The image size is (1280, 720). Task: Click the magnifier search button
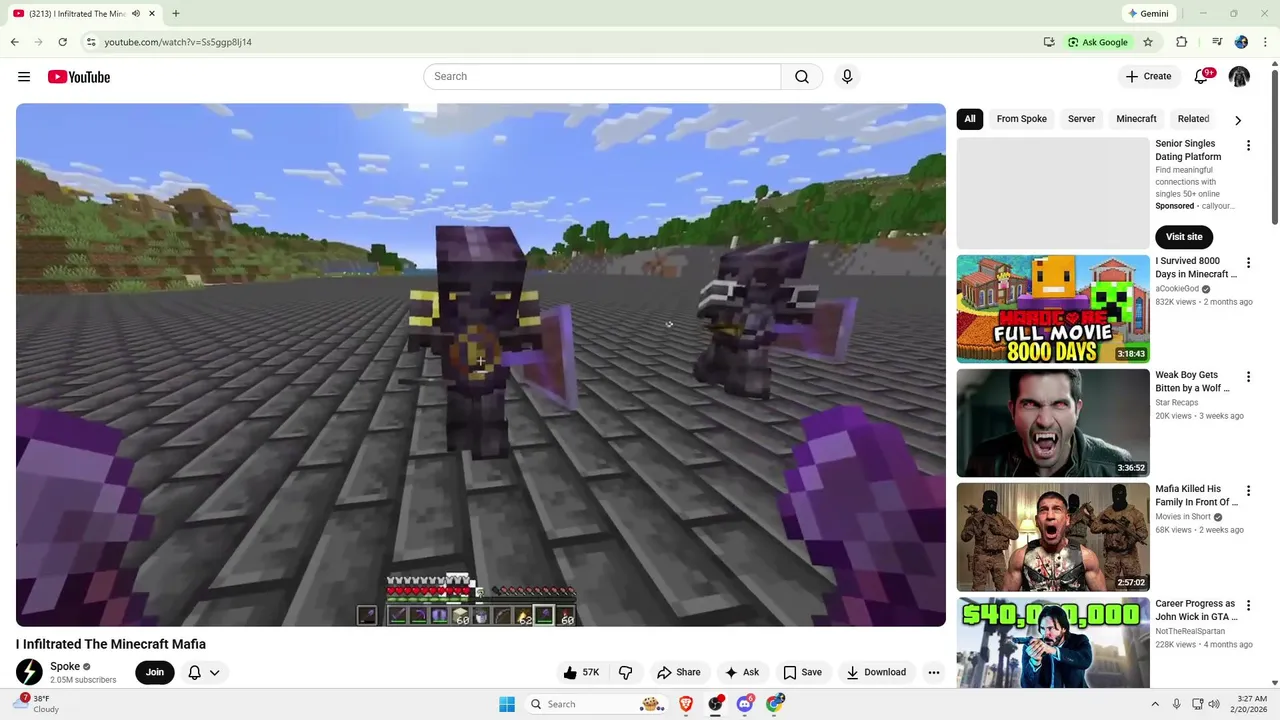(802, 77)
